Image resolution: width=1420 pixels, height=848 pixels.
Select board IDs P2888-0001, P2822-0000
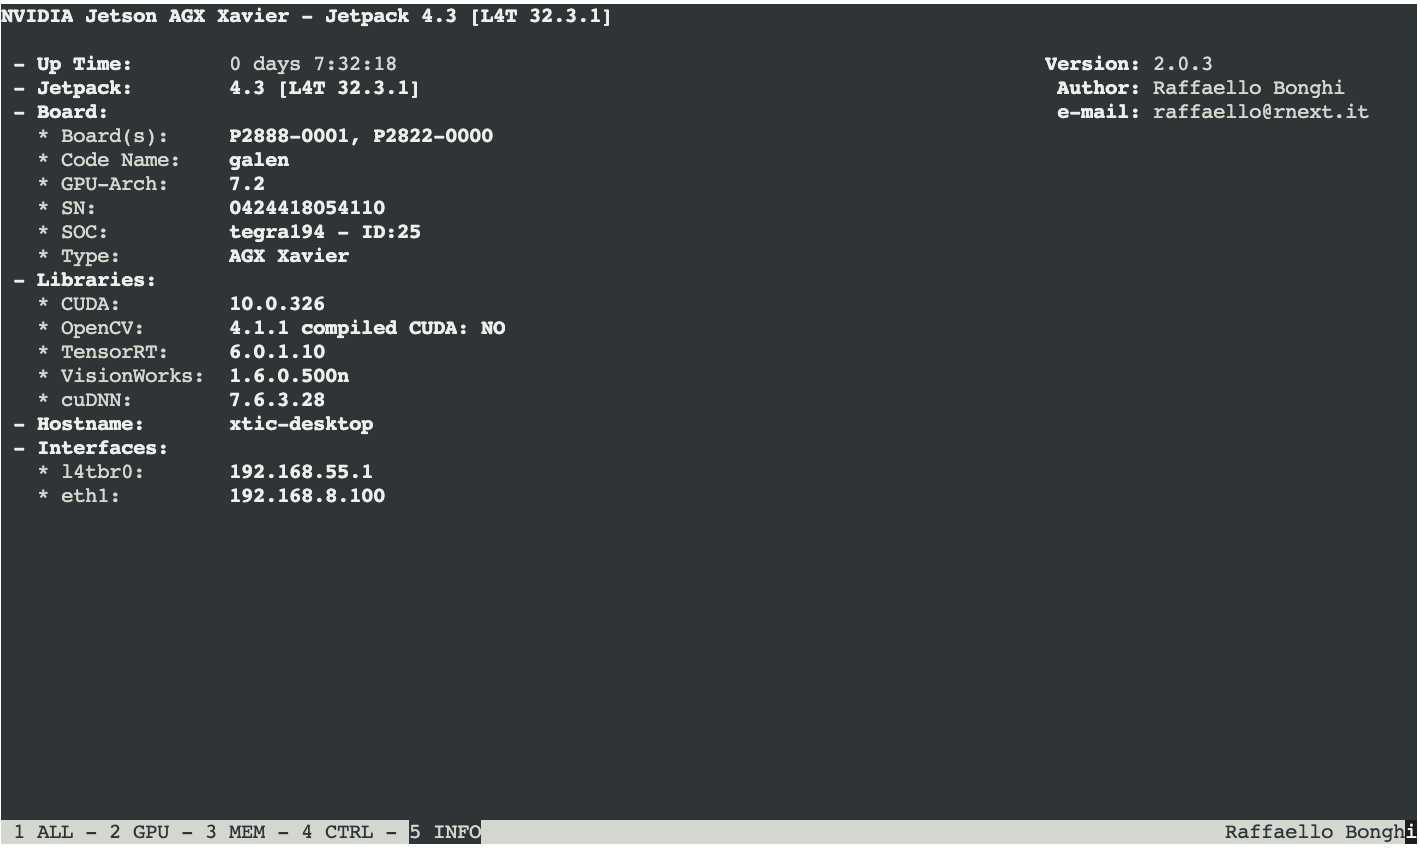pos(361,136)
